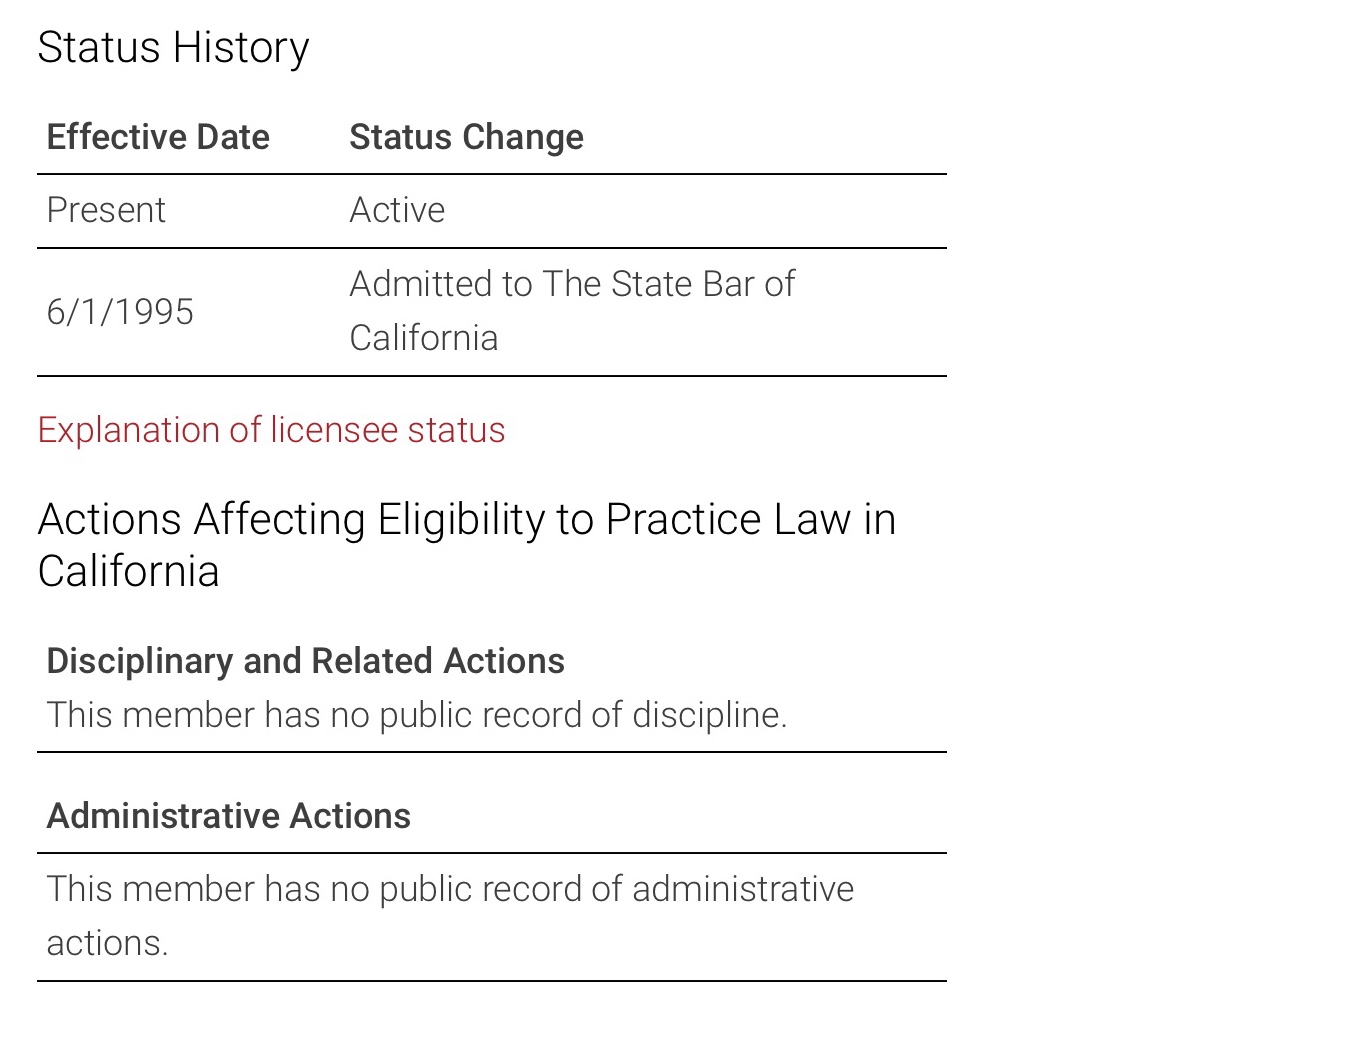The width and height of the screenshot is (1365, 1038).
Task: Click the no public record of administrative text
Action: click(450, 889)
